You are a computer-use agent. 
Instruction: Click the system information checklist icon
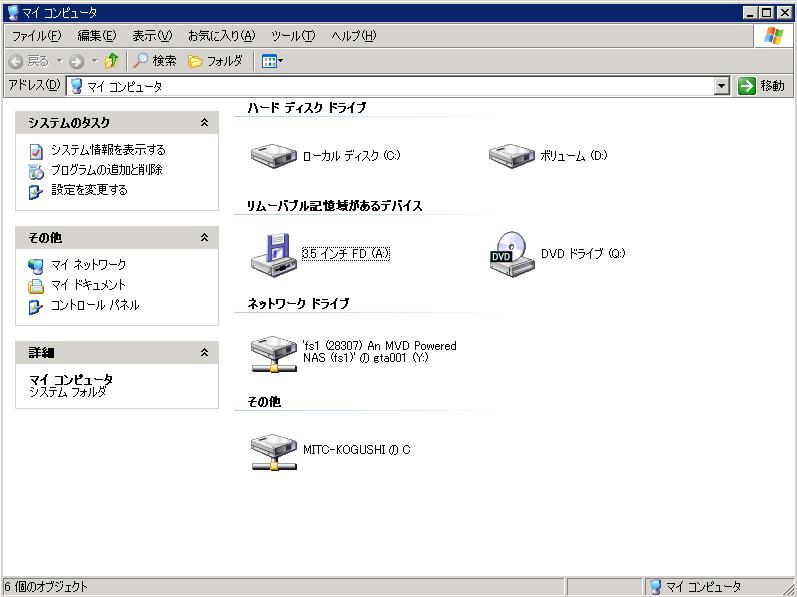36,151
